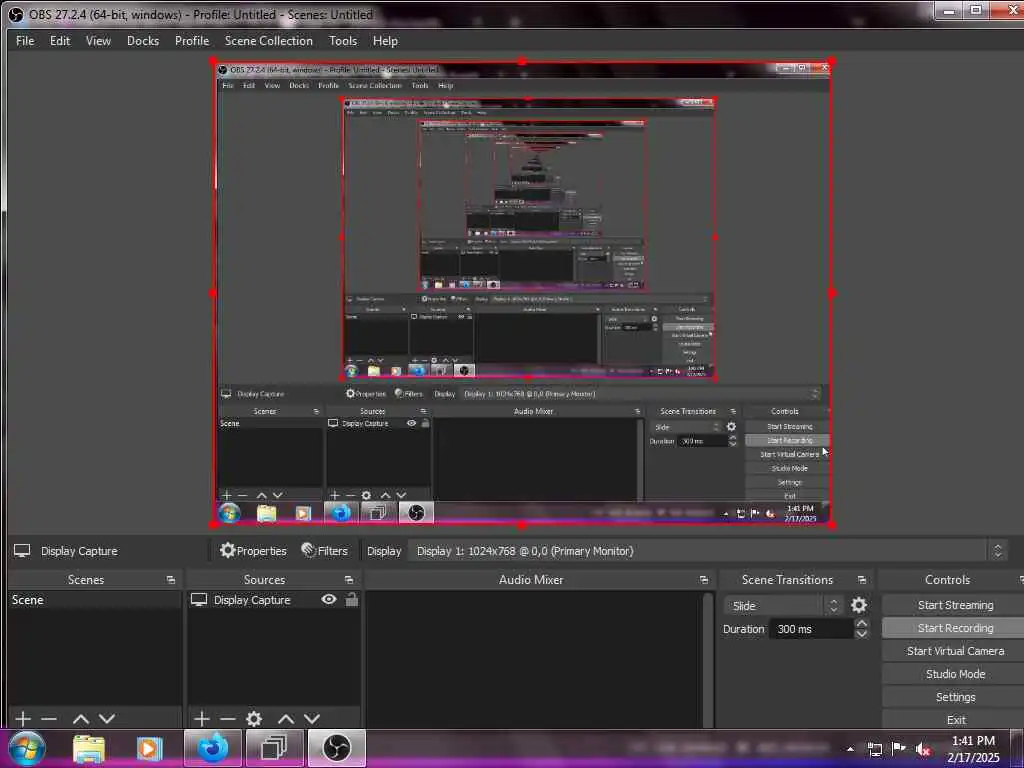Open the clock showing 1:41 PM
This screenshot has height=768, width=1024.
click(x=973, y=749)
